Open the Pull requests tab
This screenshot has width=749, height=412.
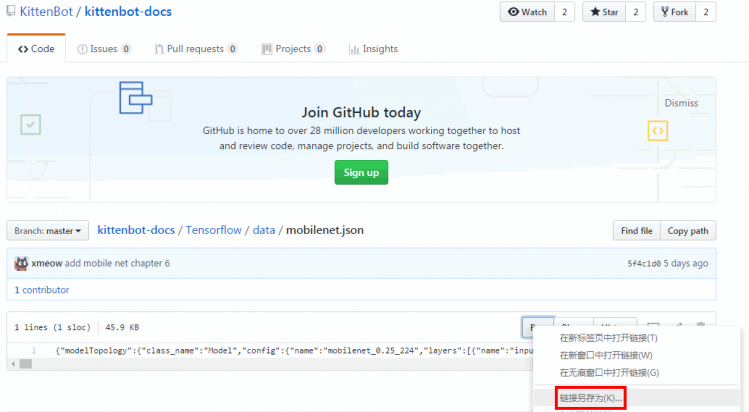click(x=195, y=49)
